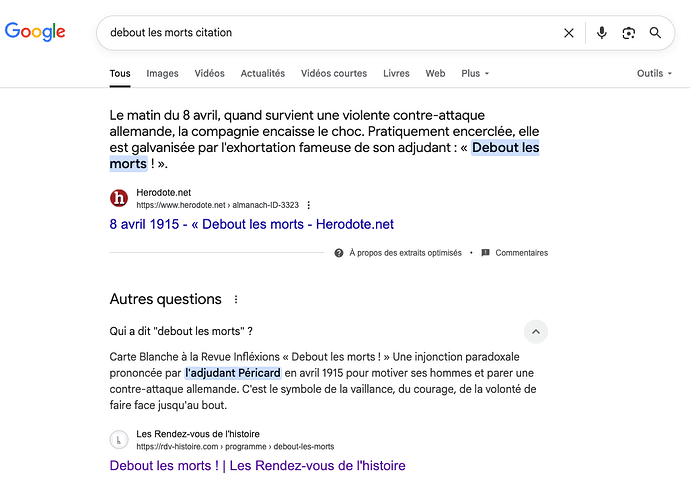Expand the Plus dropdown menu
Viewport: 690px width, 482px height.
click(475, 73)
